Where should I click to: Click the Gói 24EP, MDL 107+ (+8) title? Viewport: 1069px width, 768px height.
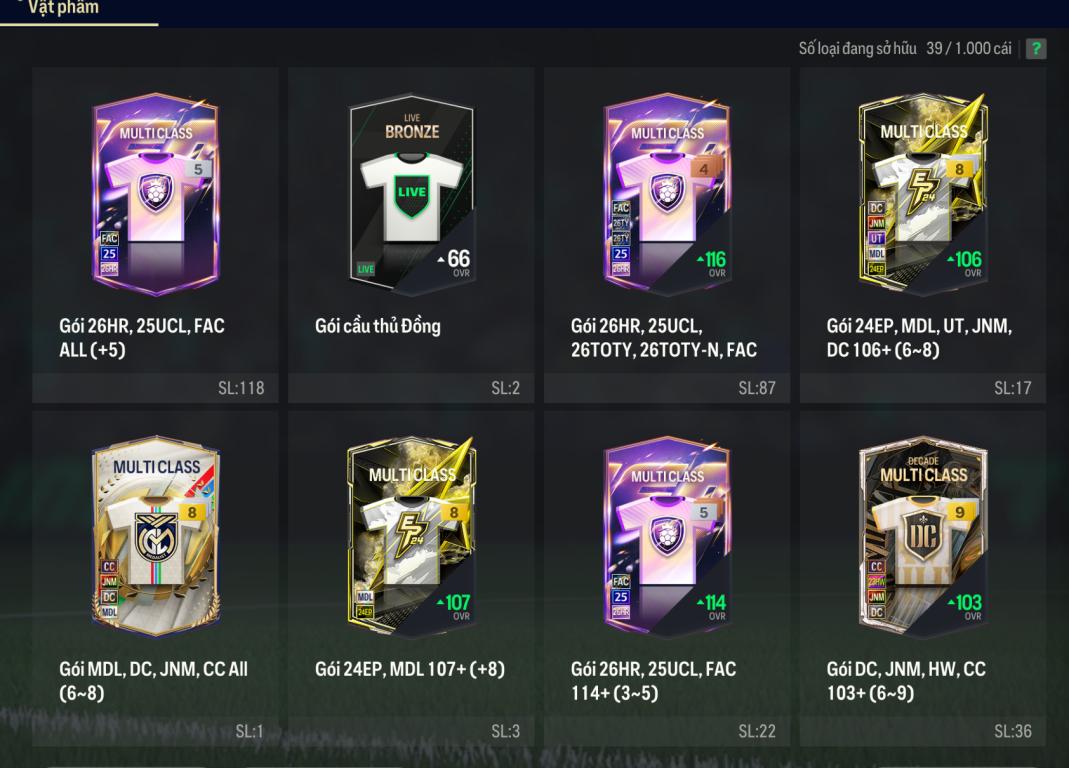pyautogui.click(x=410, y=669)
